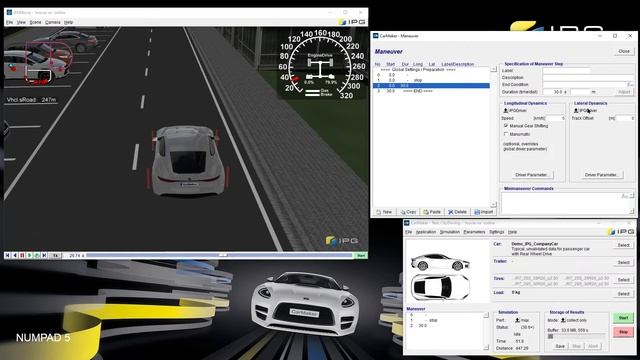Jump to movie start in IPGMovie playback bar
The image size is (640, 360).
point(7,256)
